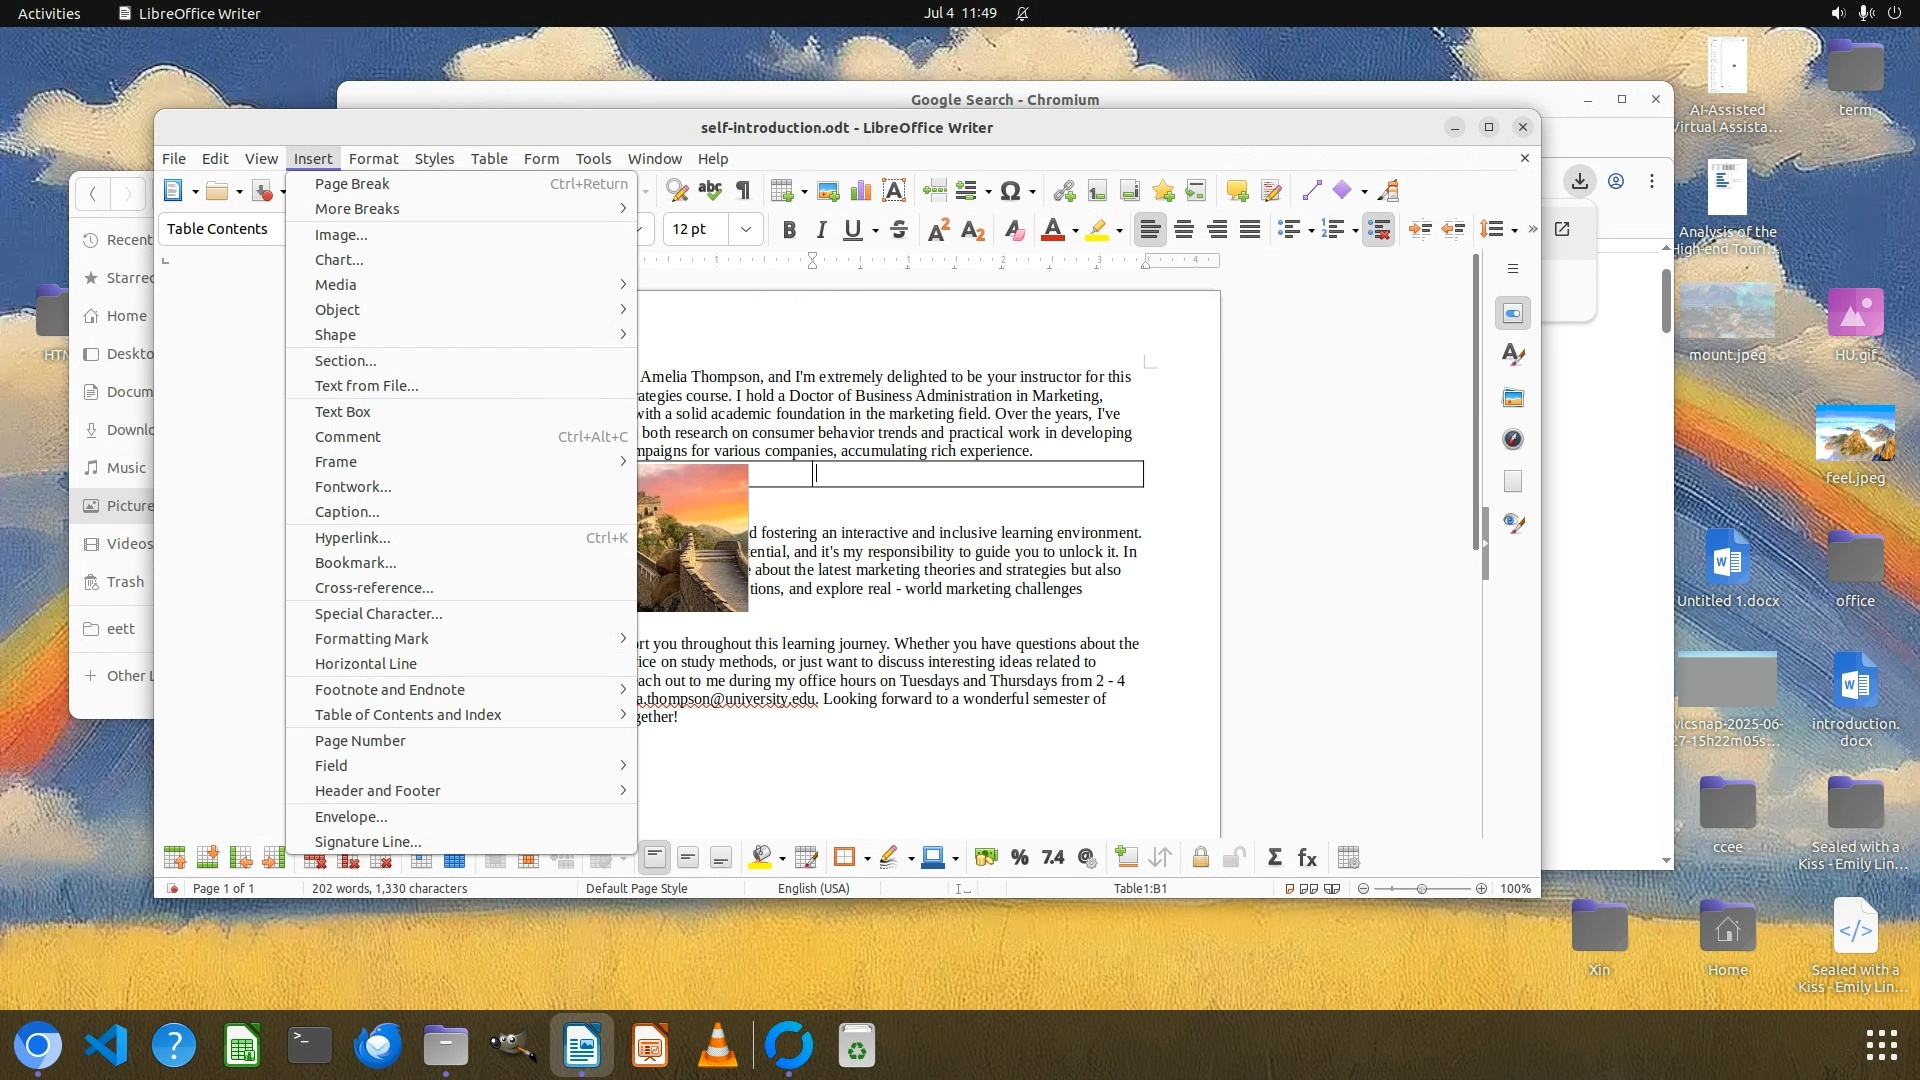Select Page Number in Insert menu

coord(360,741)
